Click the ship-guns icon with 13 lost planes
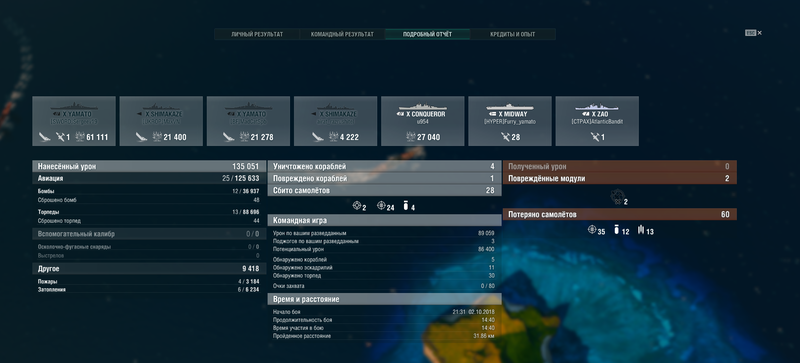Viewport: 800px width, 363px height. click(641, 230)
